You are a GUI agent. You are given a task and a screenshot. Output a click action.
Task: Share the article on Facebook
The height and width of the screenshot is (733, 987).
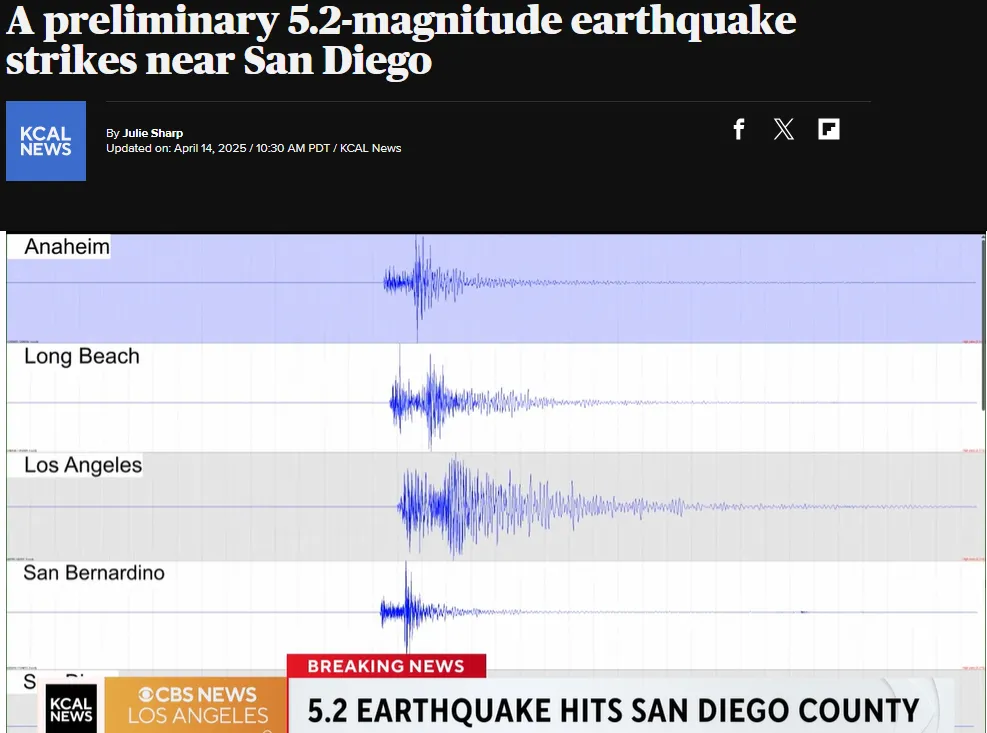click(739, 129)
